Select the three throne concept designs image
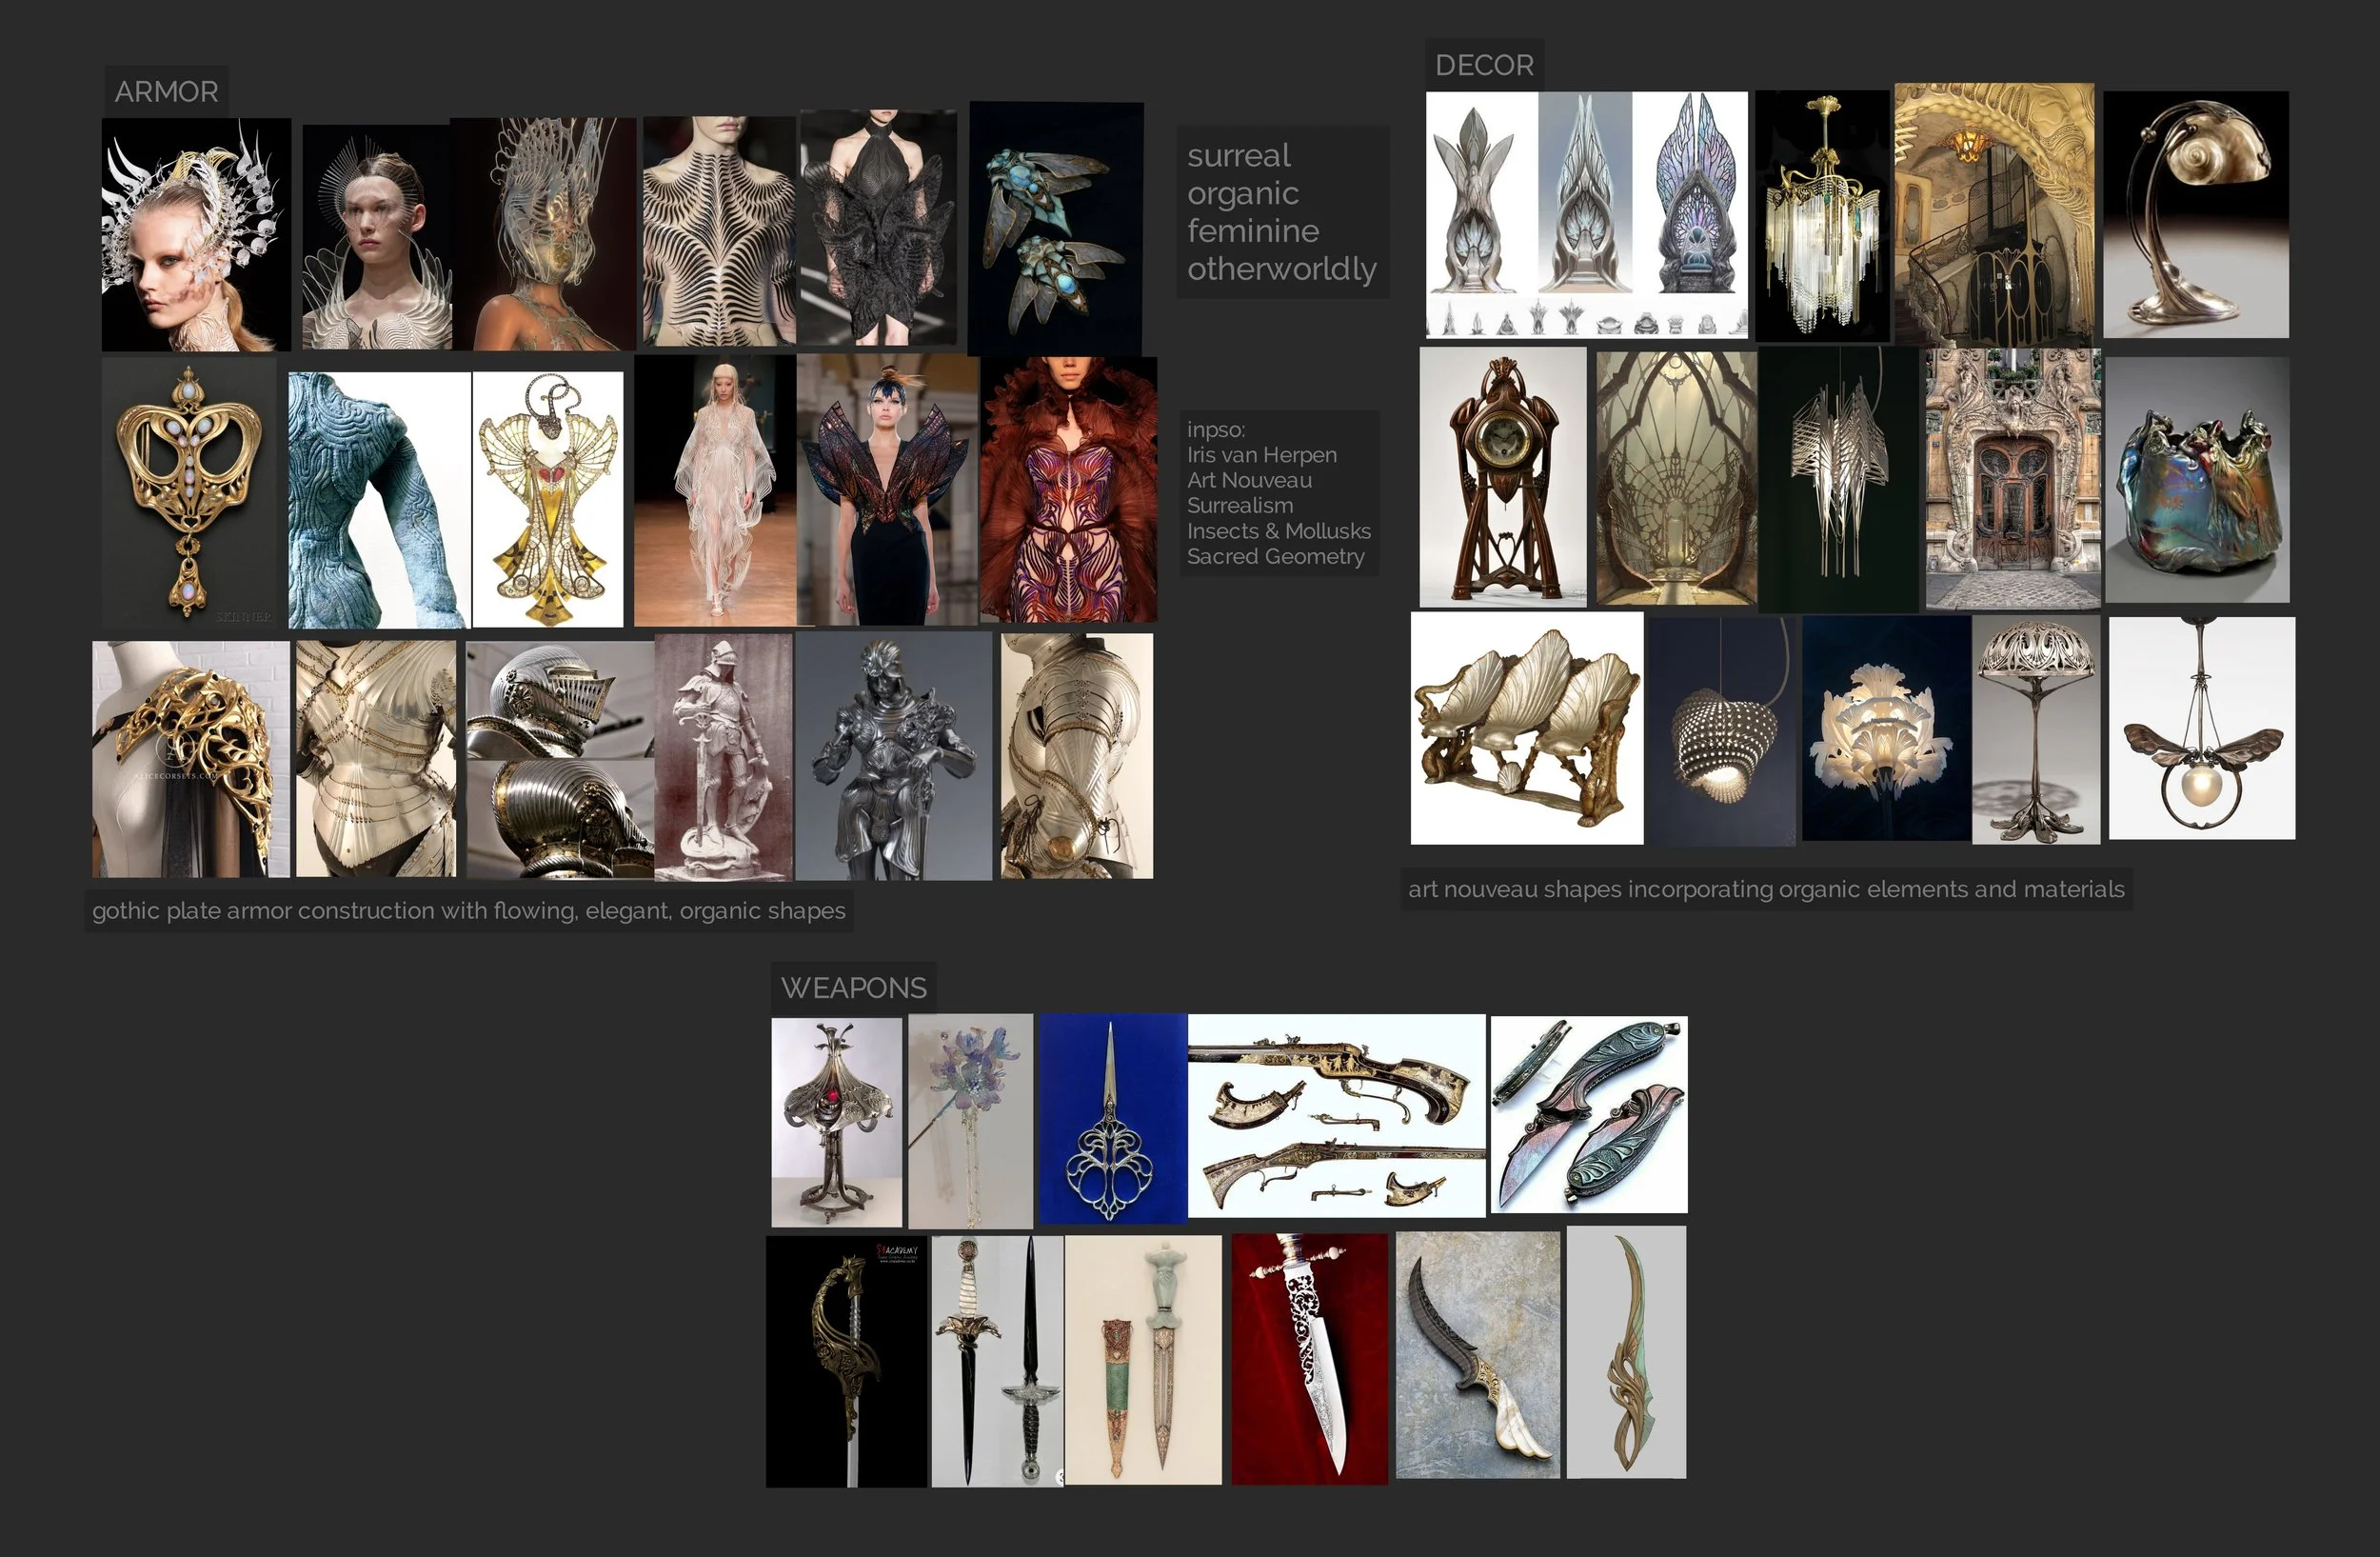Viewport: 2380px width, 1557px height. click(1586, 215)
